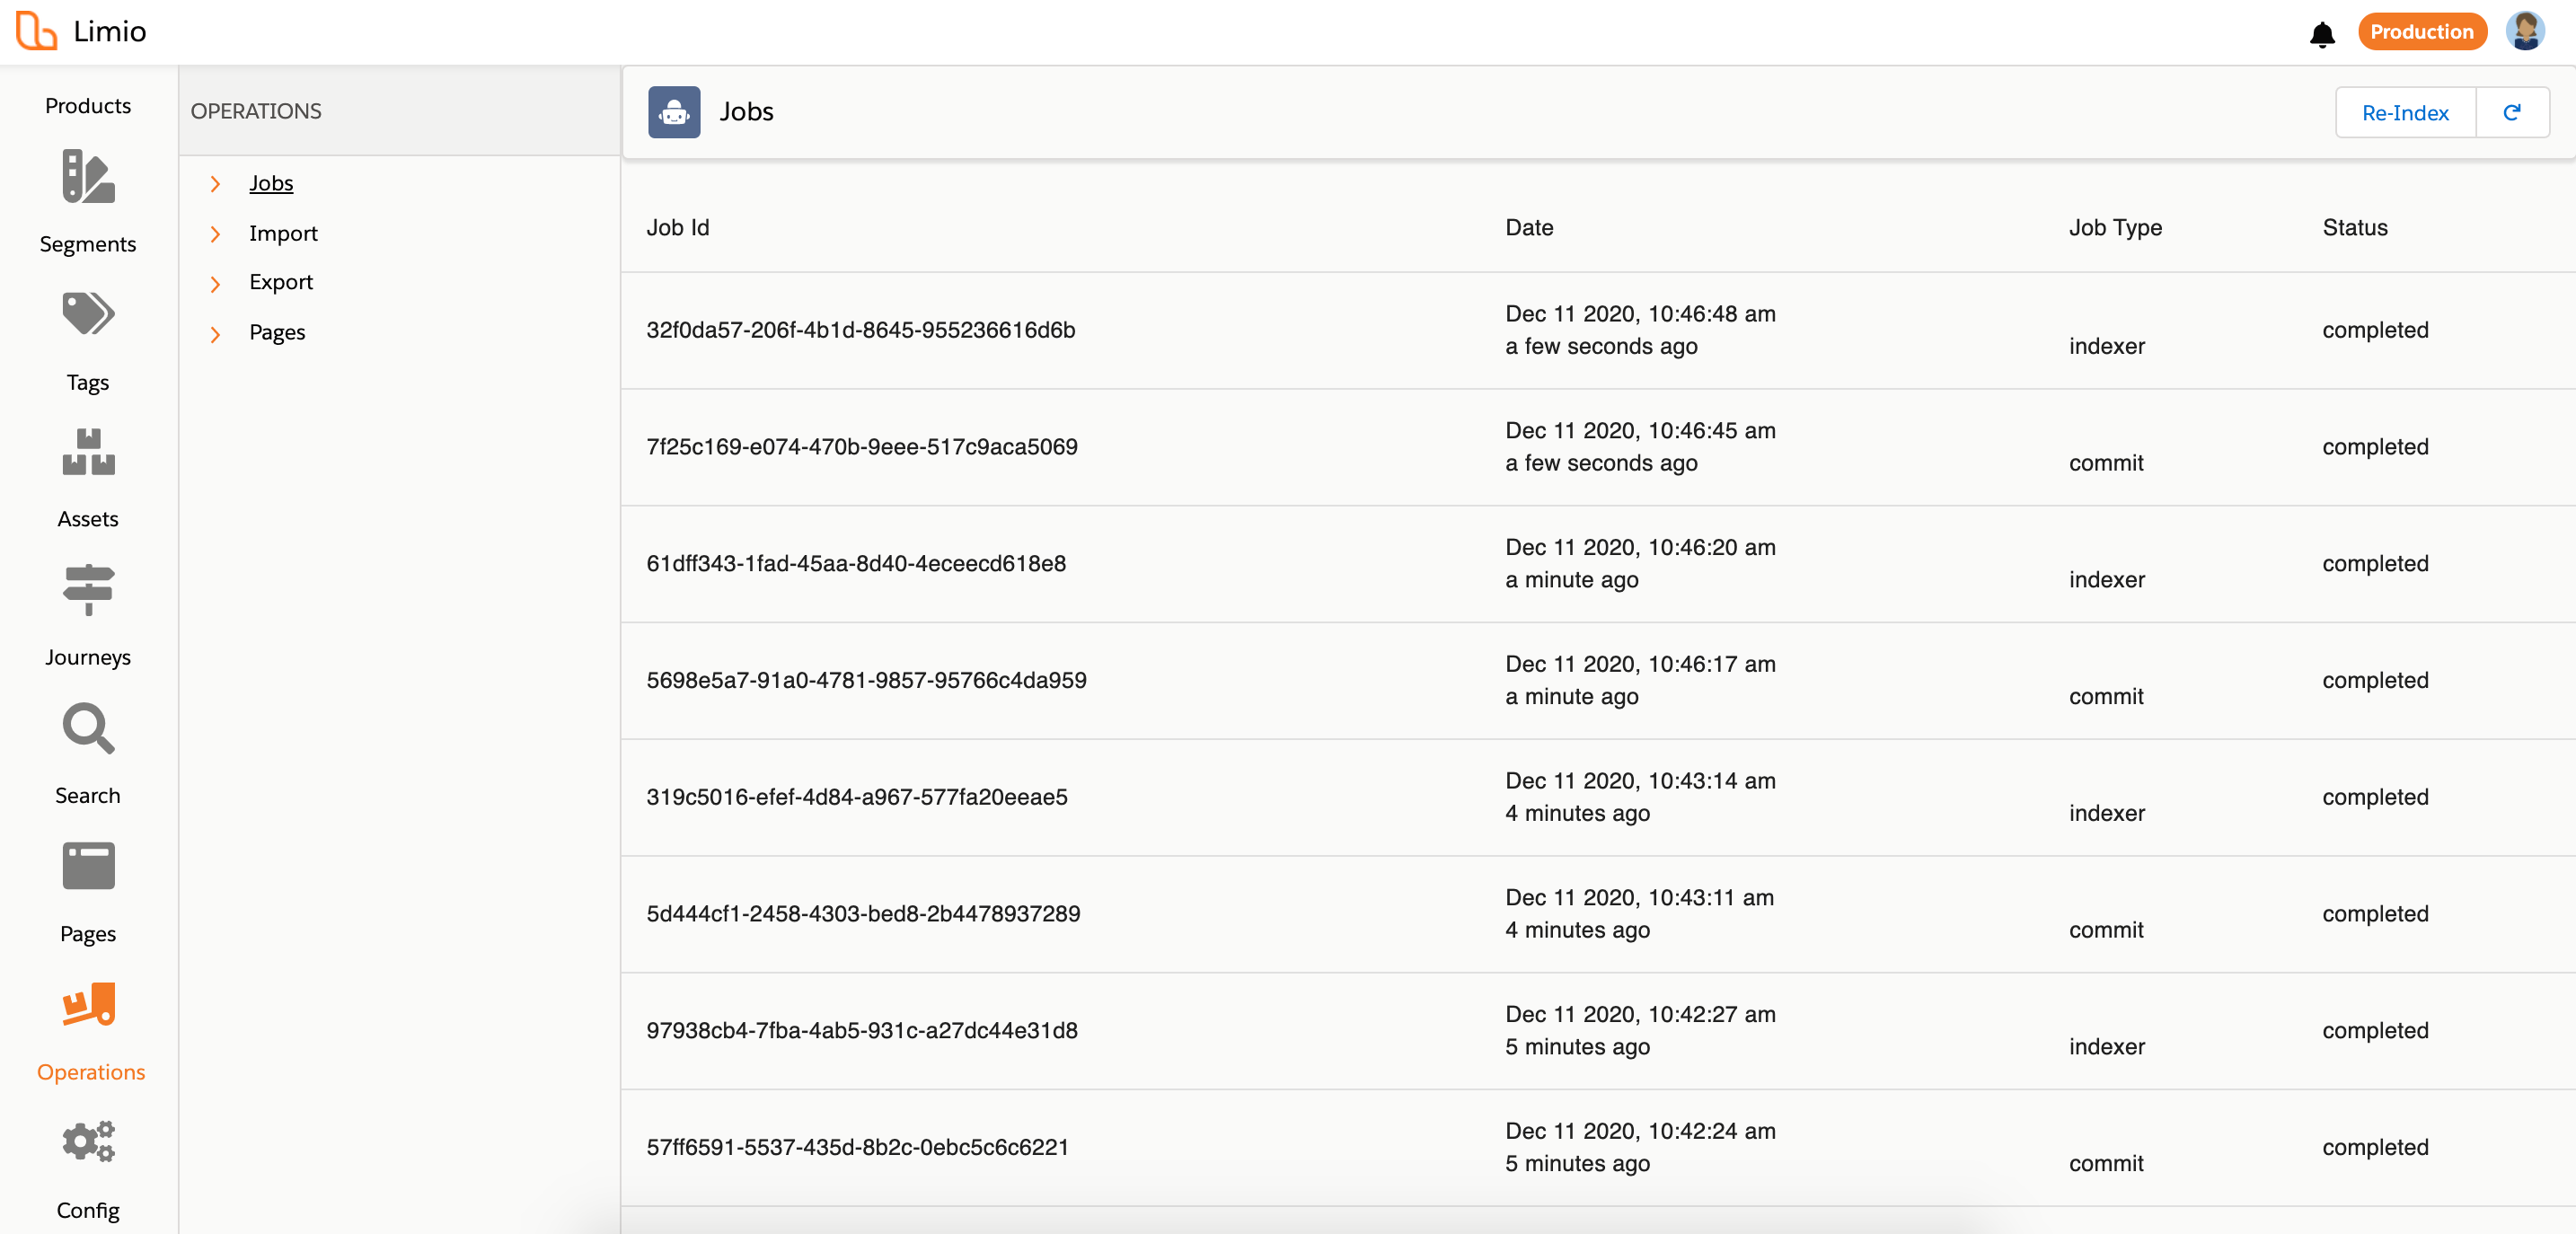Open Segments via its sidebar icon
The width and height of the screenshot is (2576, 1234).
[x=88, y=176]
